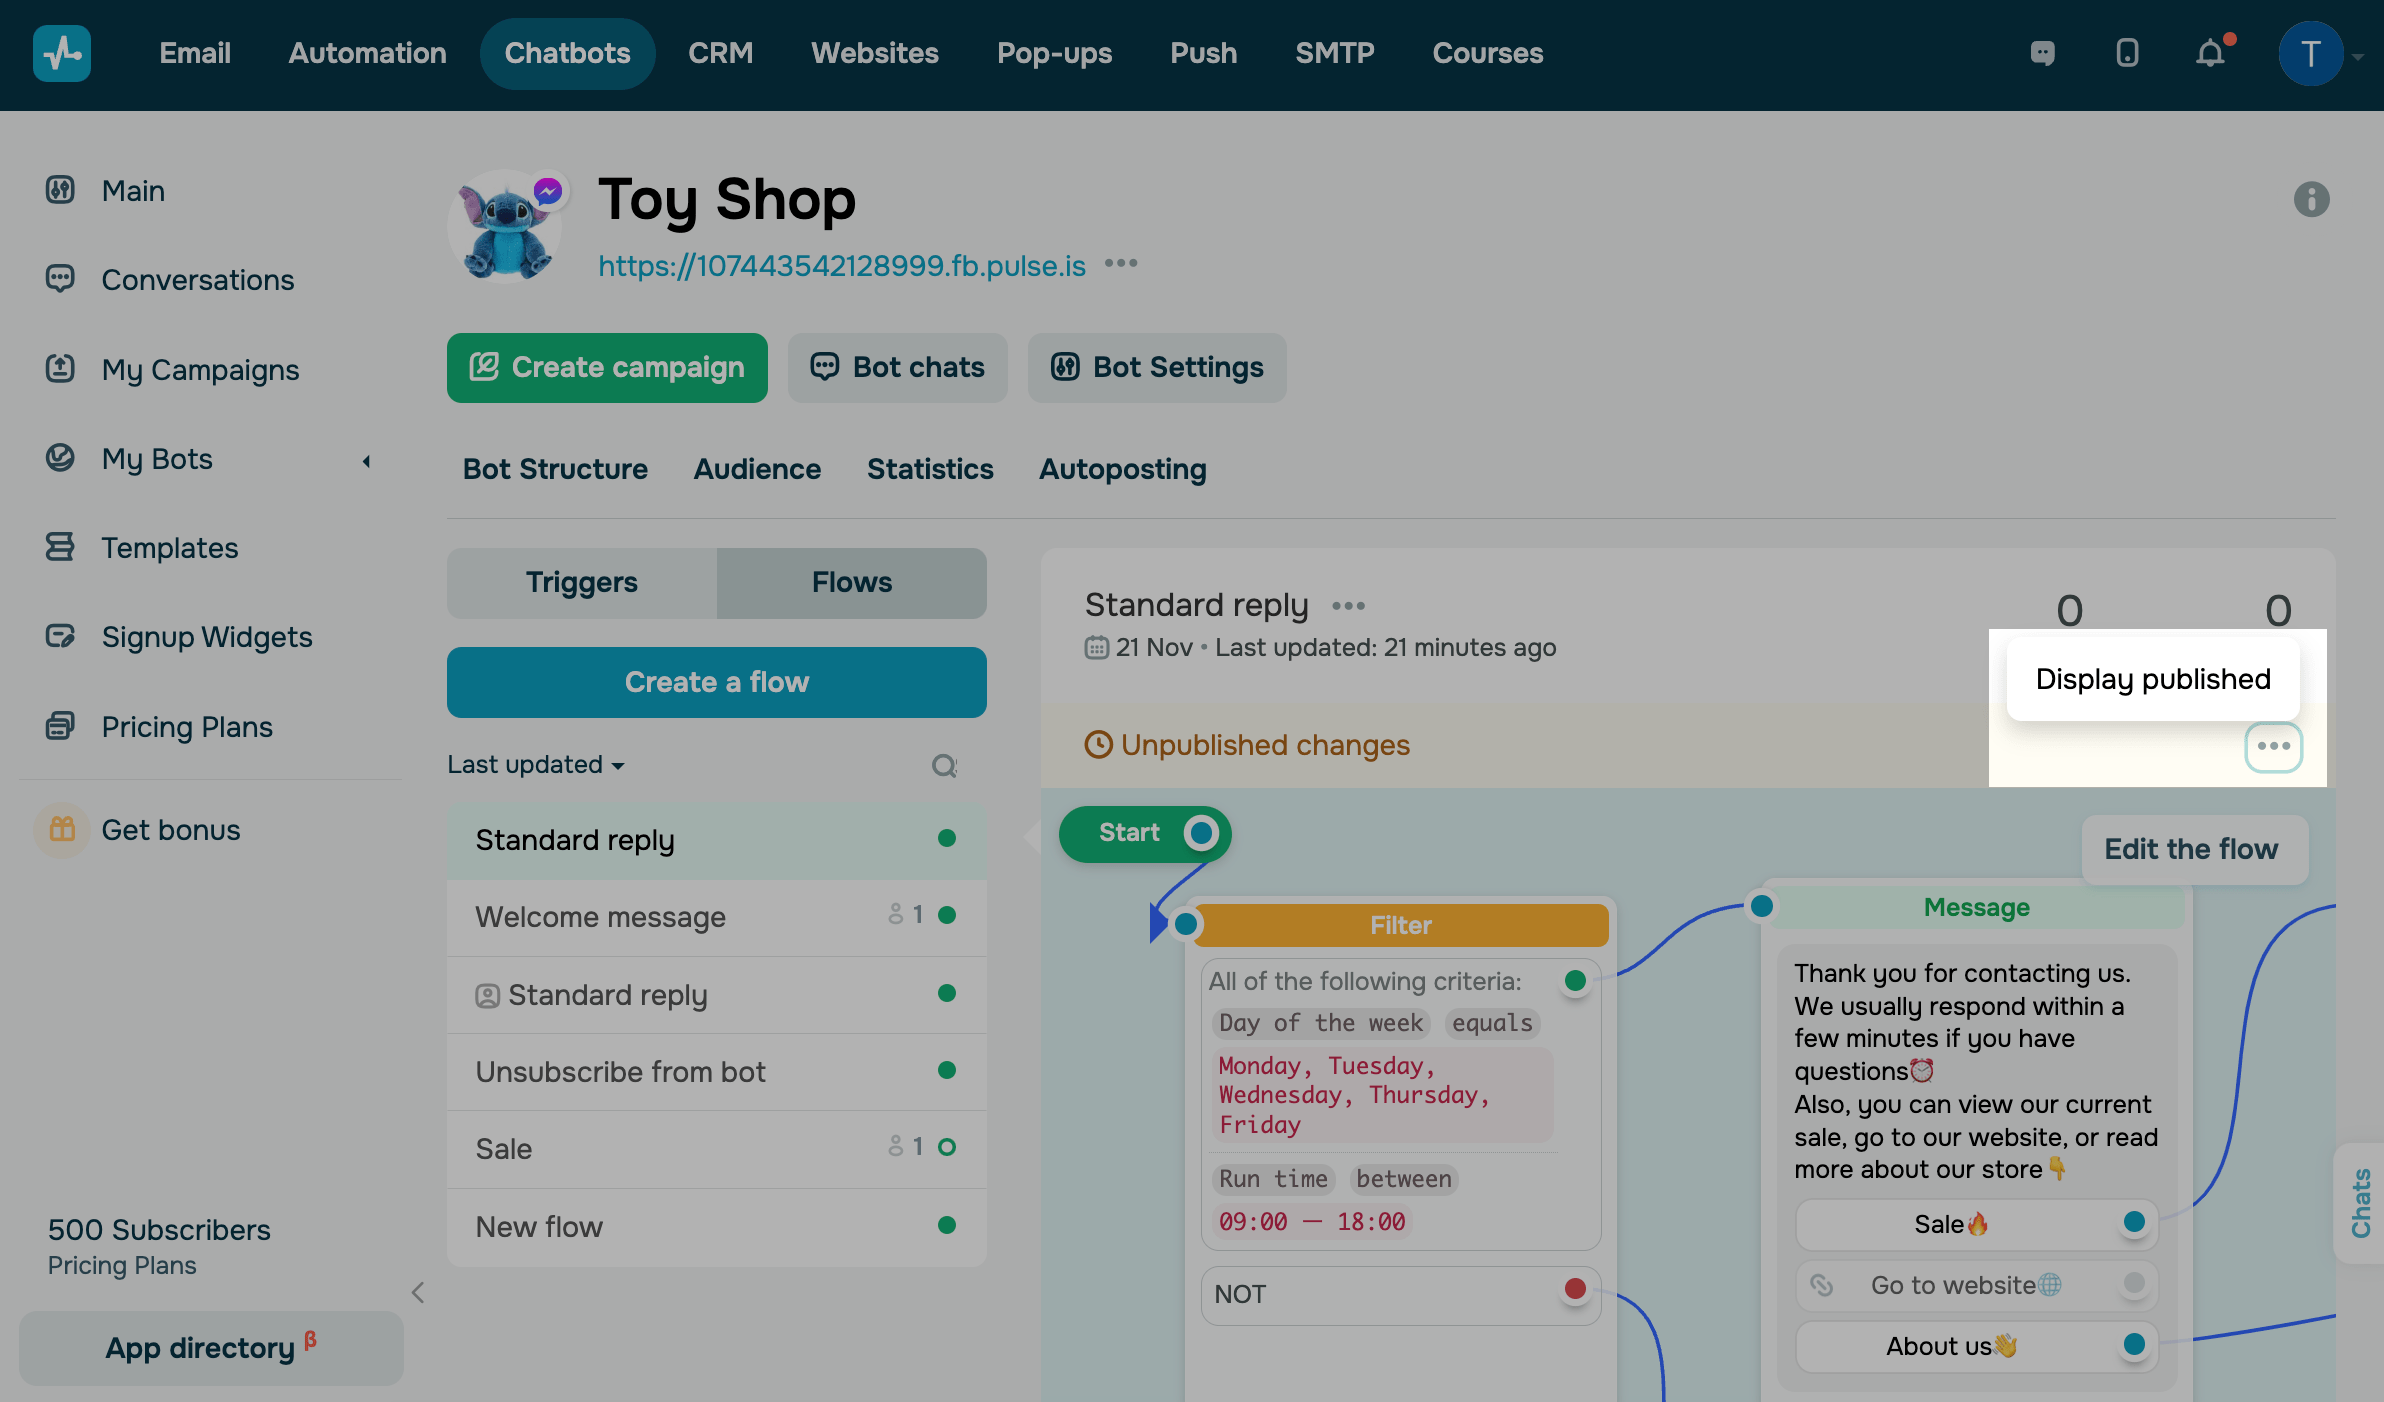Screen dimensions: 2384x1402
Task: Open the Toy Shop fb.pulse.is link
Action: click(x=841, y=266)
